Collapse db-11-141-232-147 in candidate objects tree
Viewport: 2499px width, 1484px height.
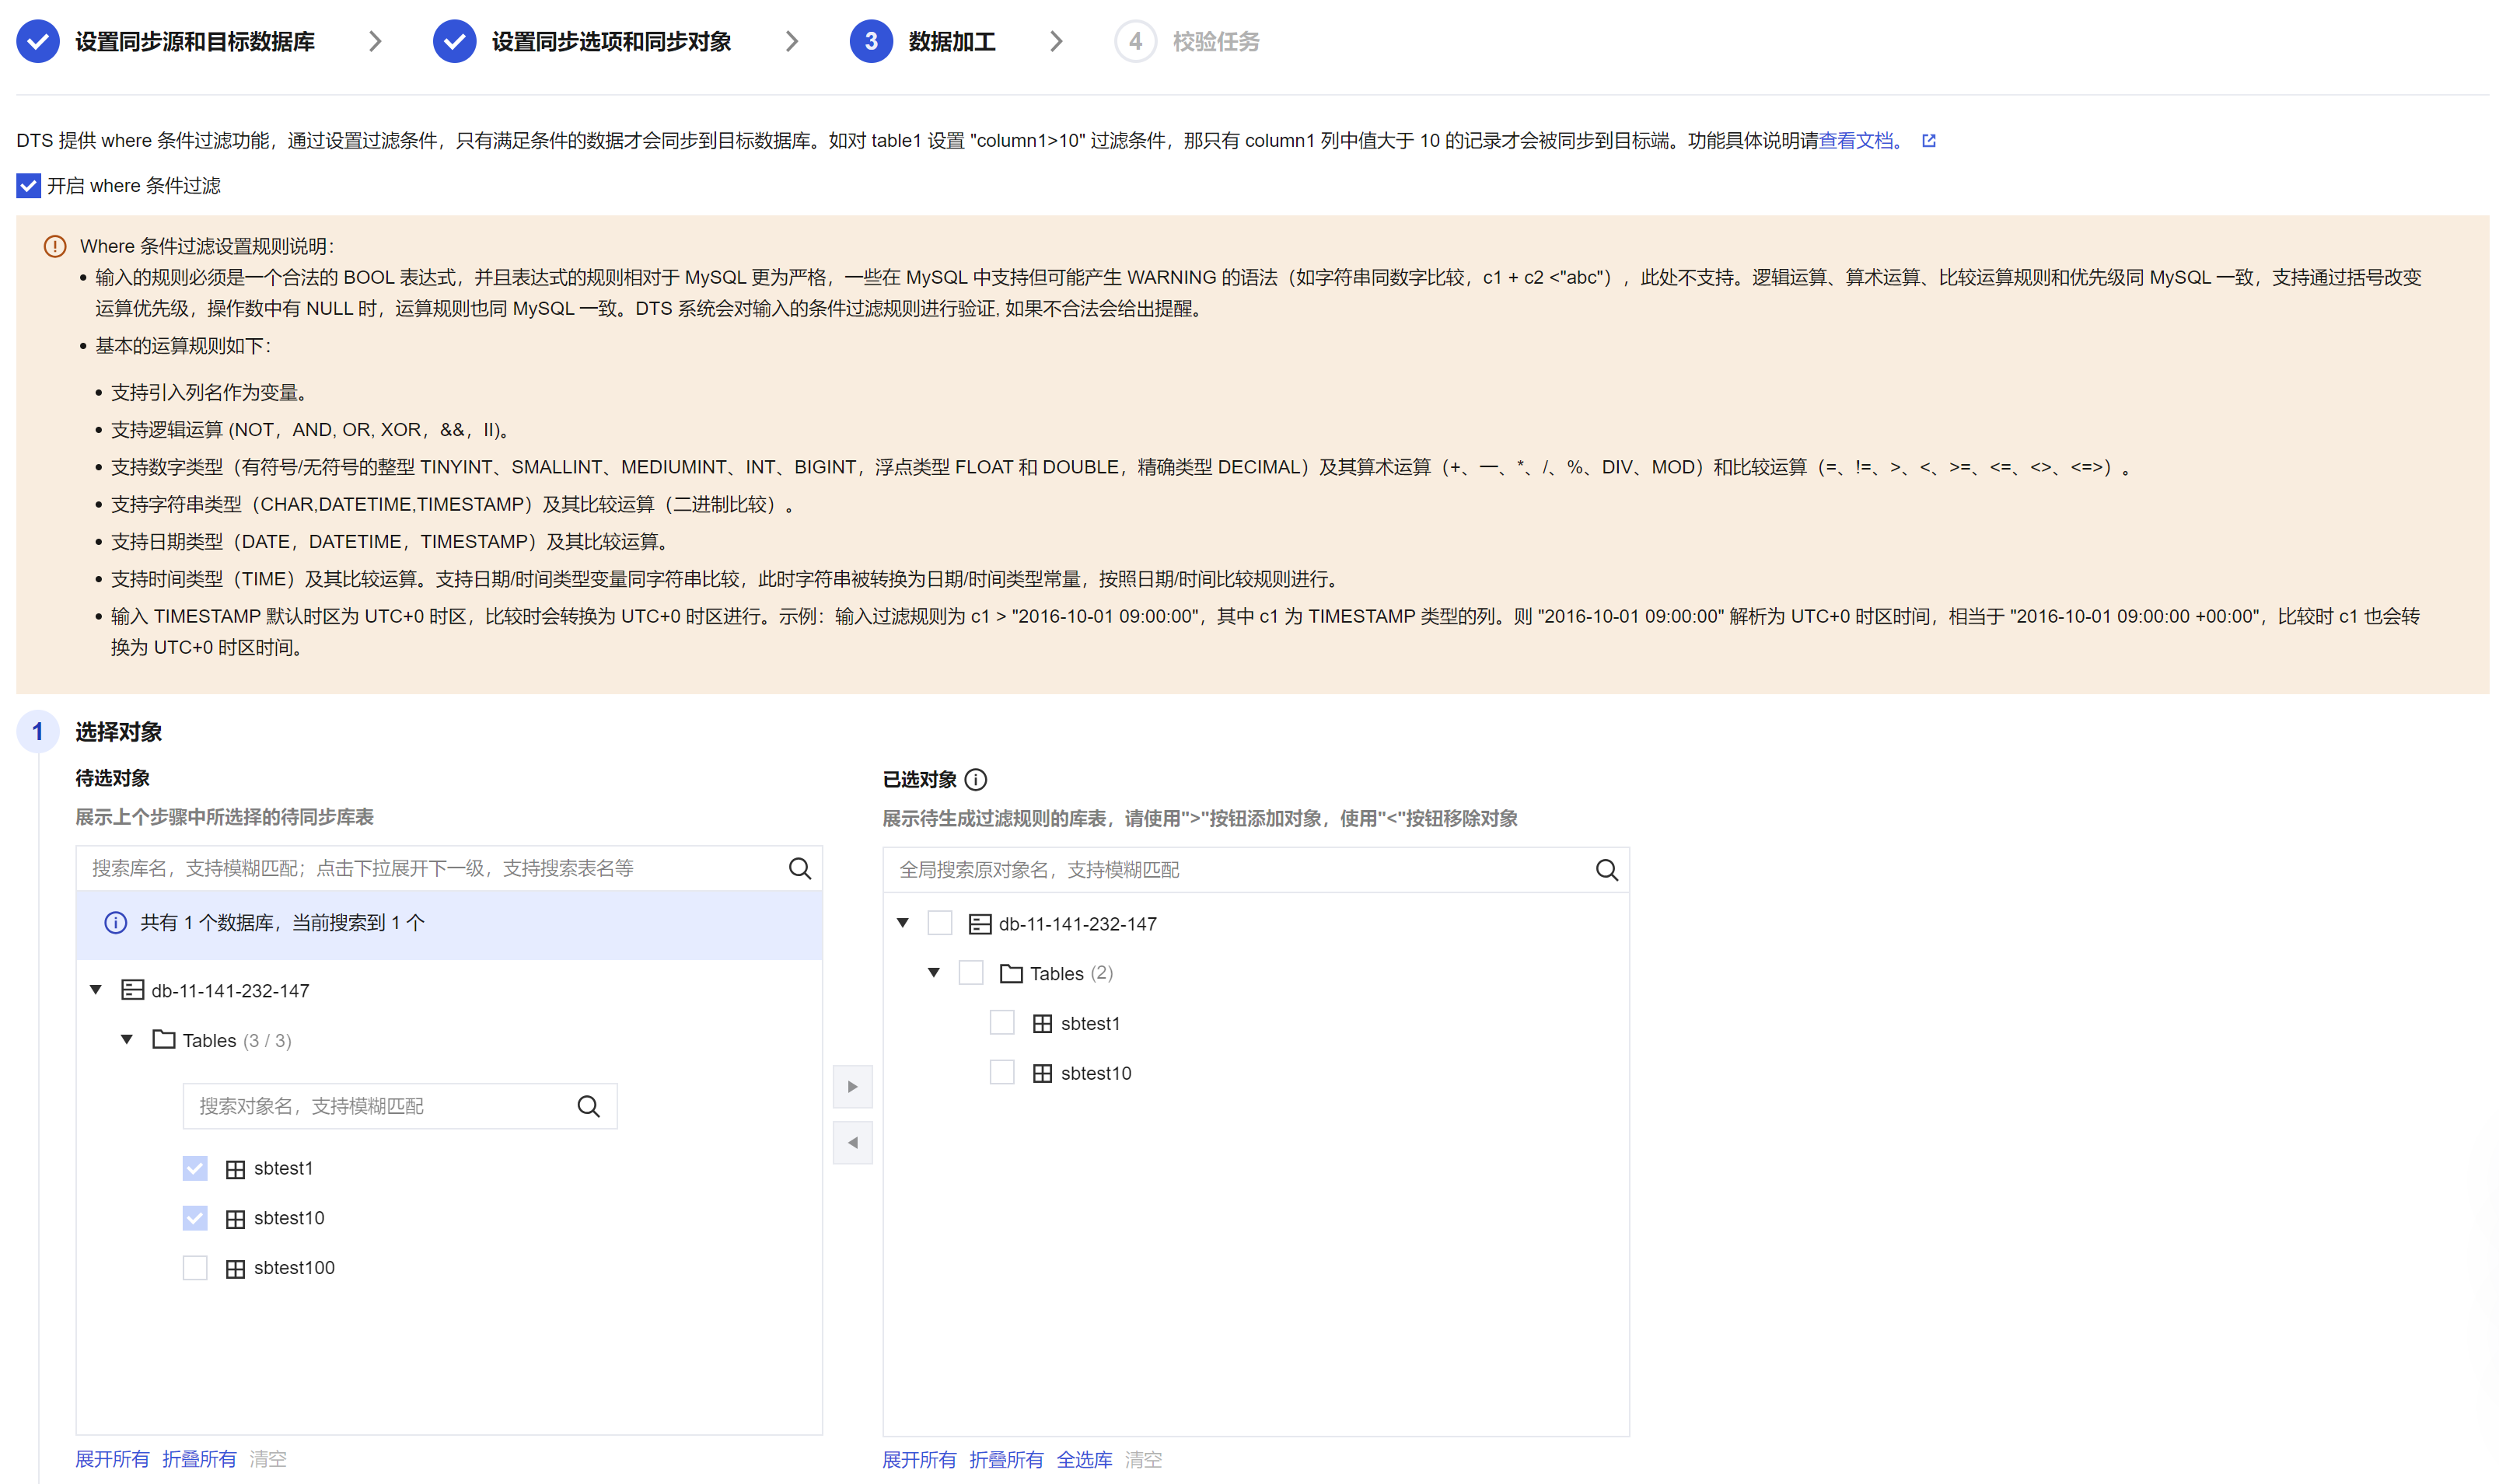[x=96, y=990]
